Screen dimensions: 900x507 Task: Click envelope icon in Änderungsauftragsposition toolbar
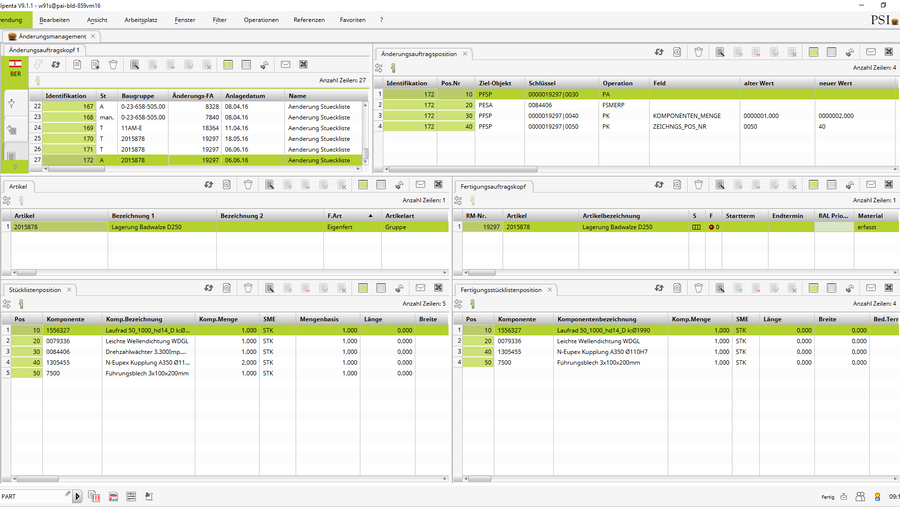tap(871, 52)
